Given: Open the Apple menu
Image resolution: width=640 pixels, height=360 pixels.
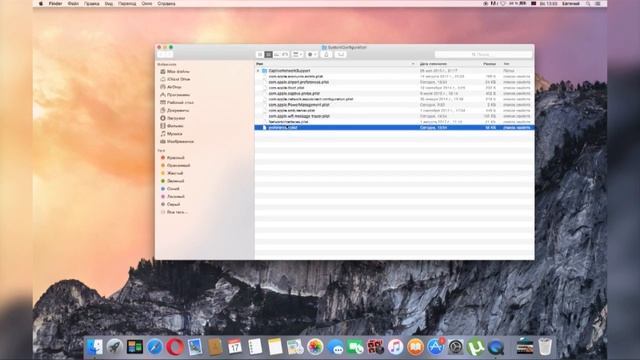Looking at the screenshot, I should coord(41,4).
